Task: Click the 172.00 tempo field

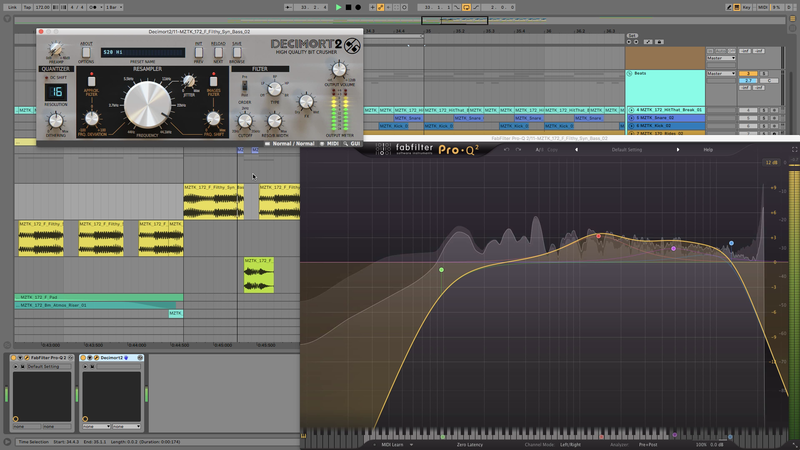Action: [42, 7]
